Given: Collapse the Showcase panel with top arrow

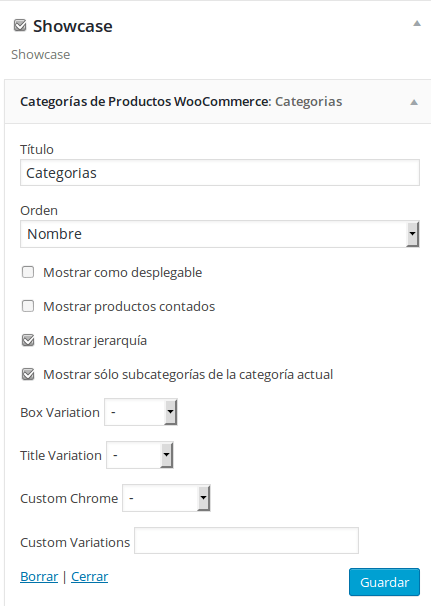Looking at the screenshot, I should point(417,23).
